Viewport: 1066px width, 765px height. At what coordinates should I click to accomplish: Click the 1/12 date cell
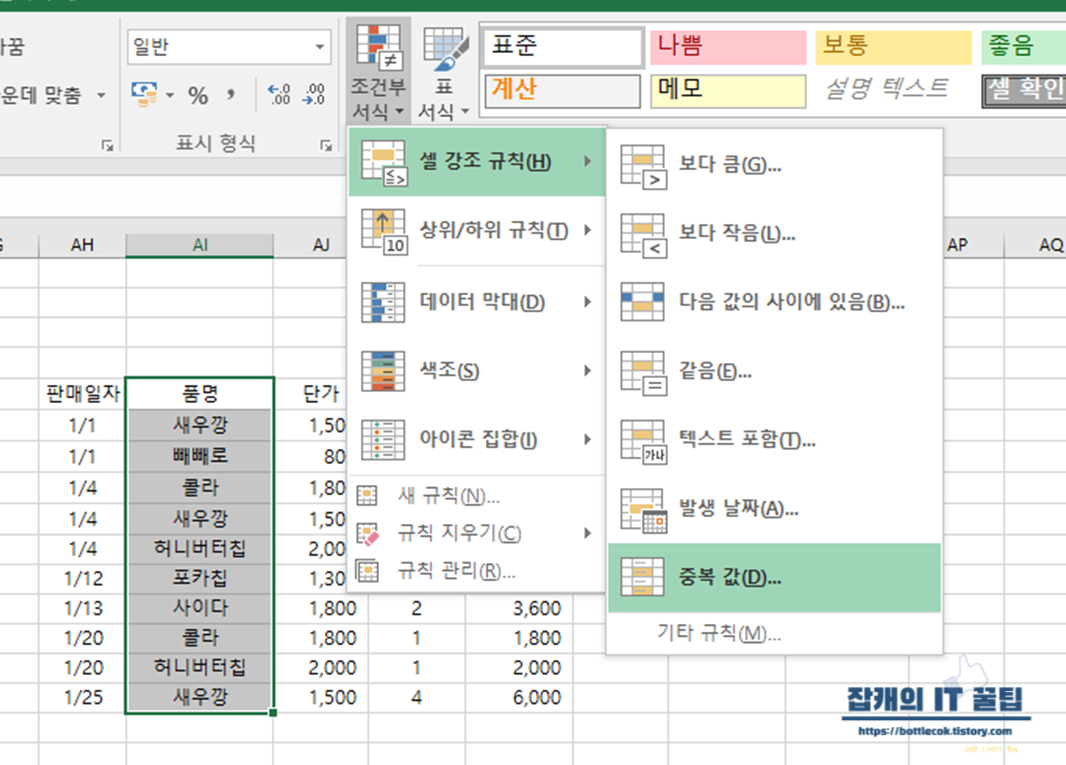pyautogui.click(x=82, y=579)
